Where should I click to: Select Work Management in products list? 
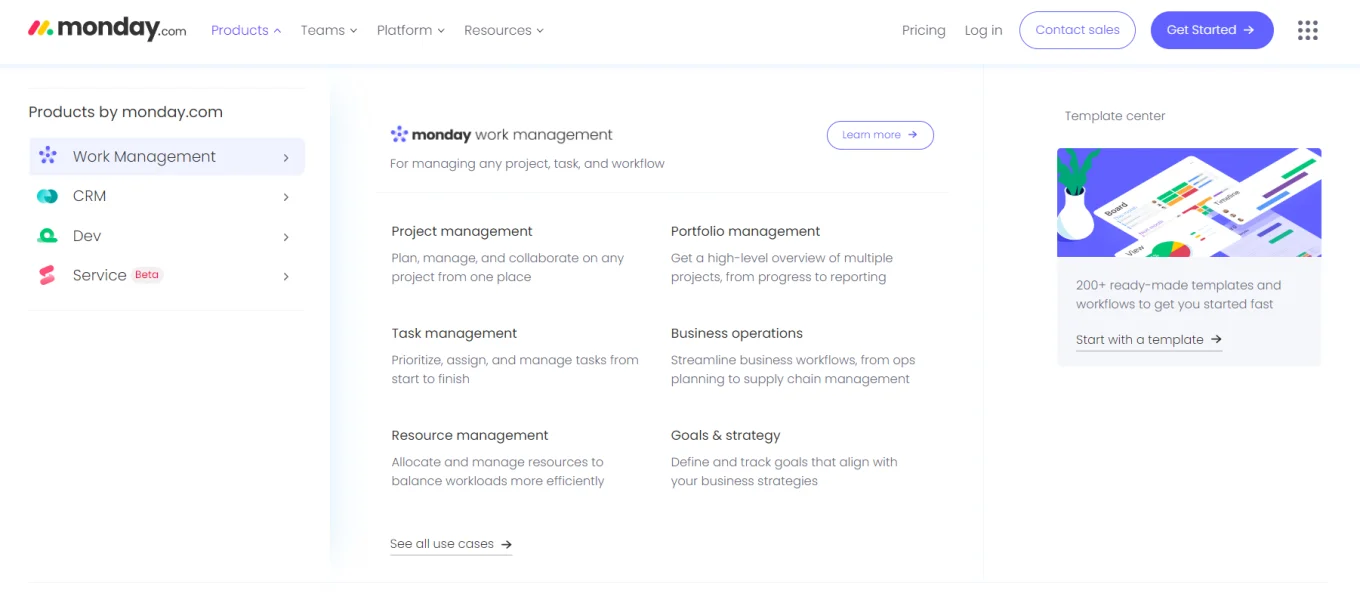point(166,157)
